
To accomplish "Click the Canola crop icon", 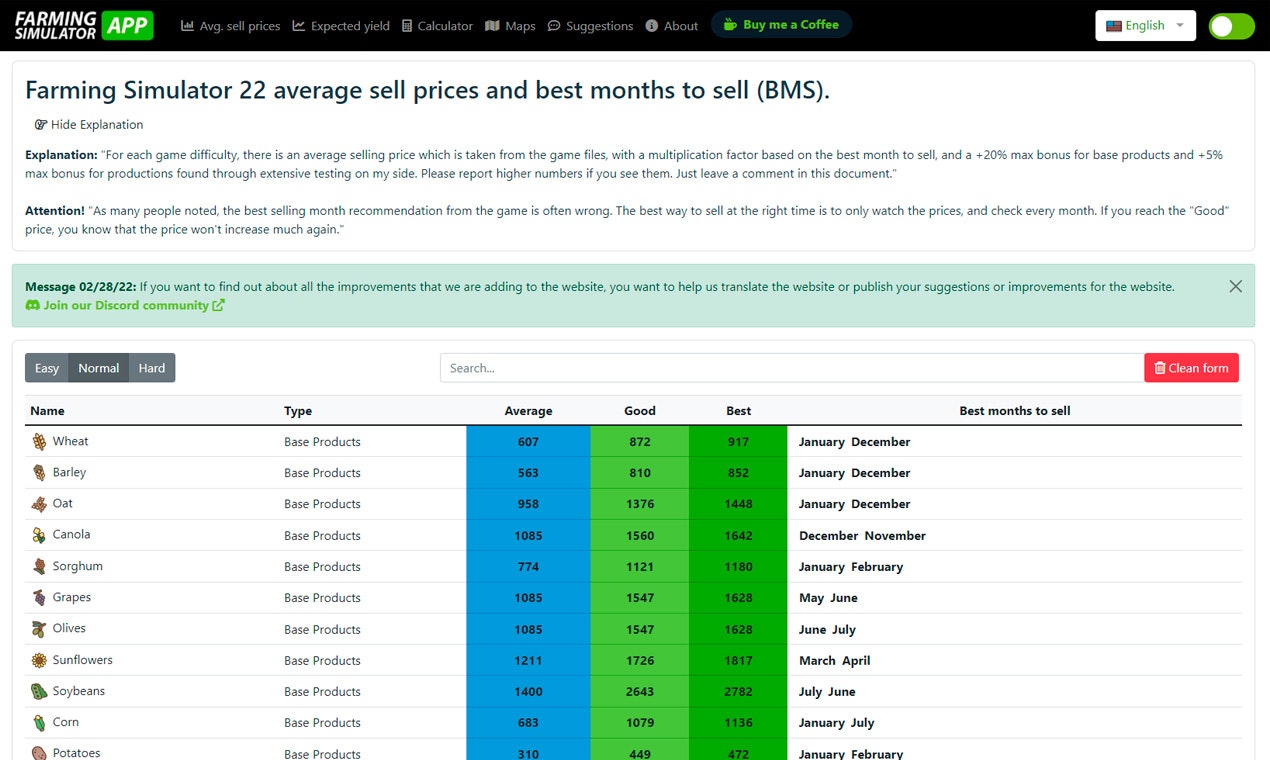I will (x=39, y=535).
